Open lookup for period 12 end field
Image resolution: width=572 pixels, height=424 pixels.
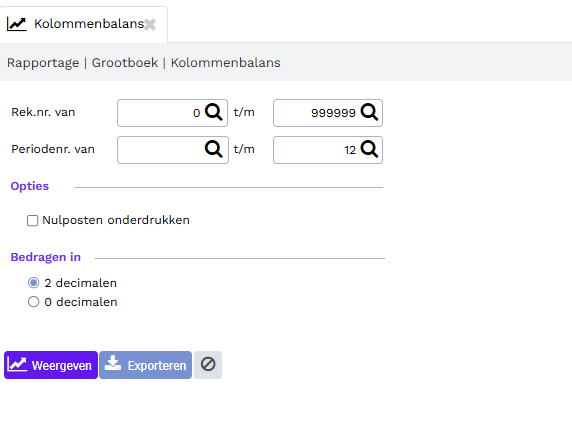tap(369, 149)
